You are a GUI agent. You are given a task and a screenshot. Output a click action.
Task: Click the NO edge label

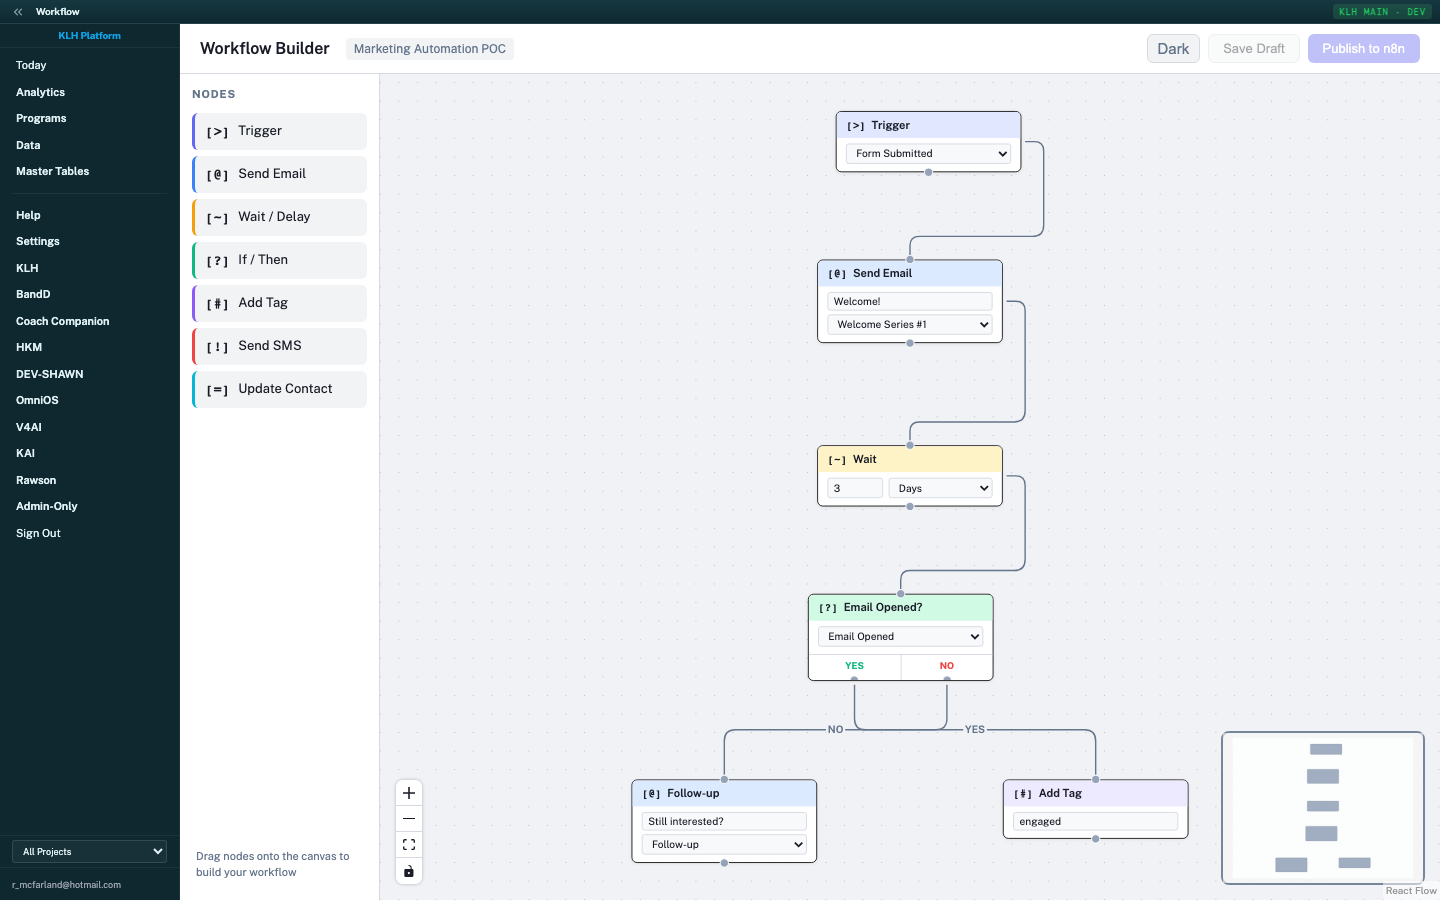point(835,729)
